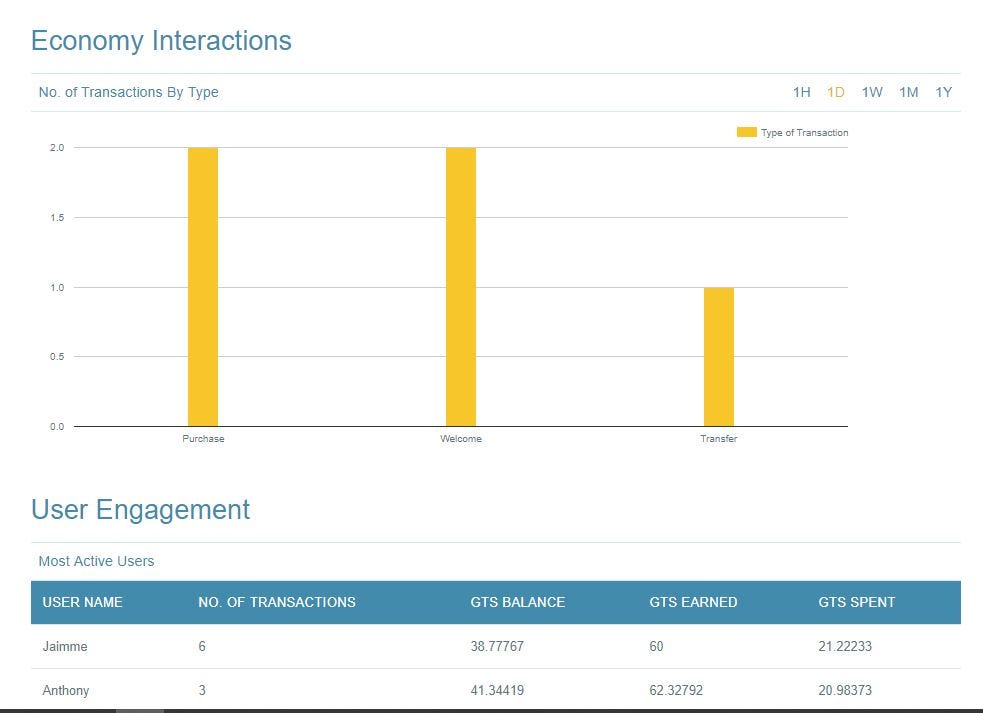Click the Welcome axis label

tap(460, 438)
